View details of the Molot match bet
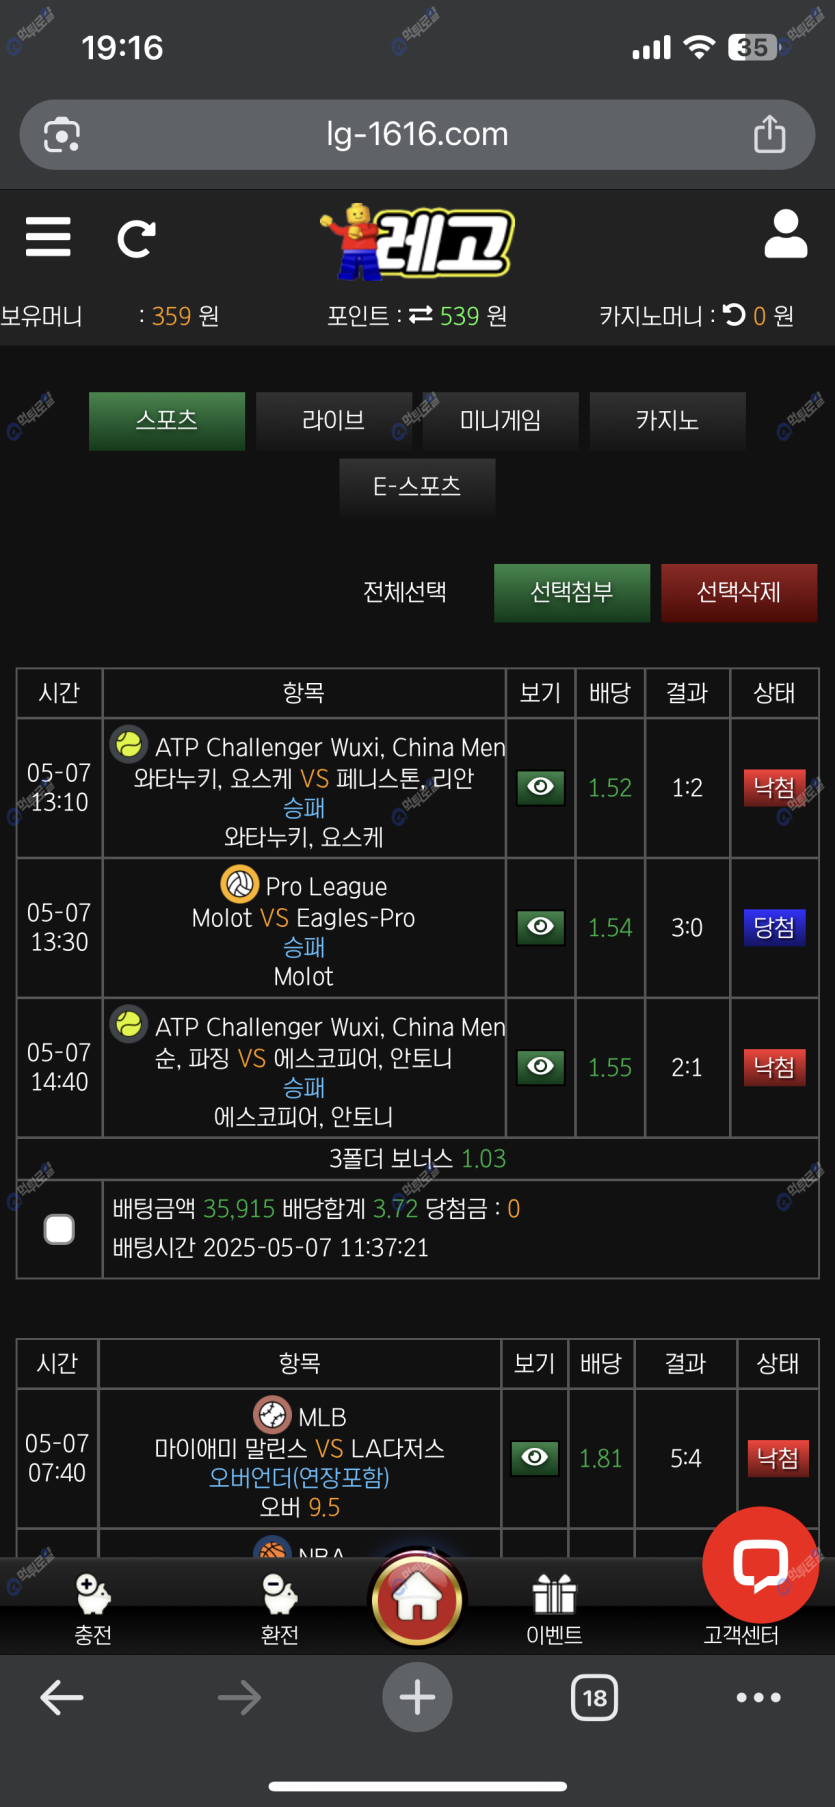 click(540, 927)
